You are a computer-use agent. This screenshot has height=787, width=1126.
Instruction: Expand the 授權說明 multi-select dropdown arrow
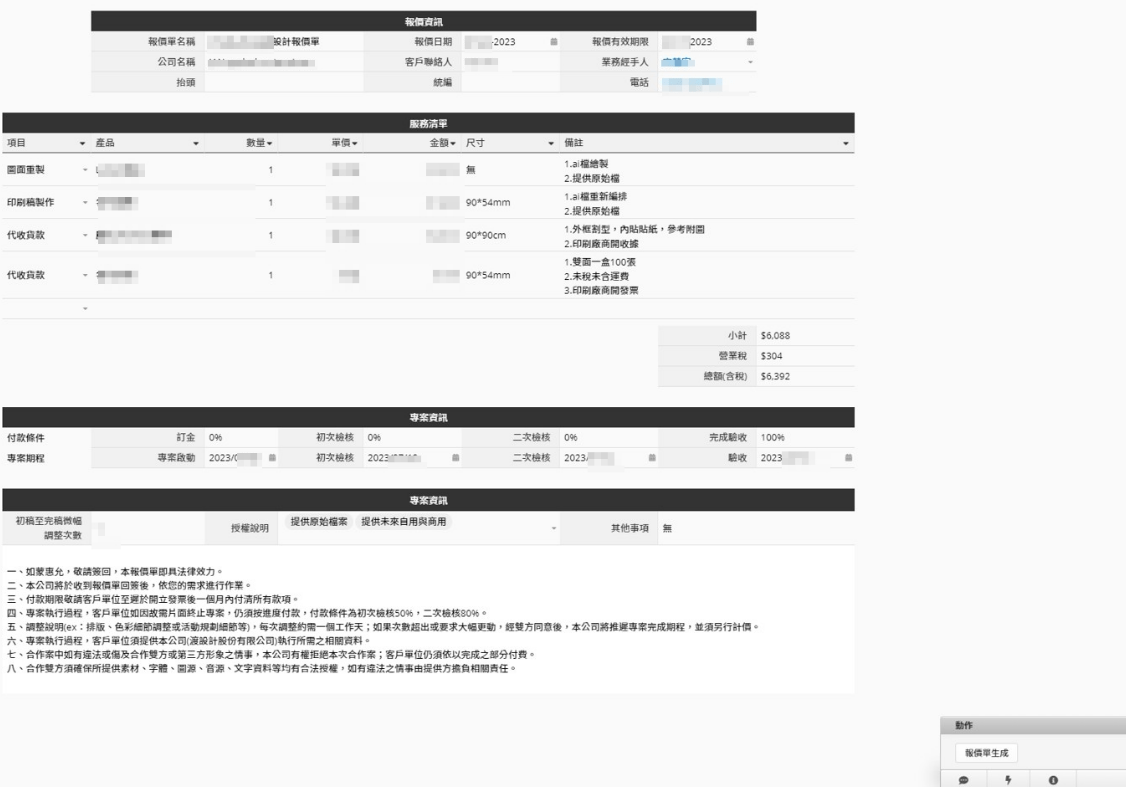554,528
